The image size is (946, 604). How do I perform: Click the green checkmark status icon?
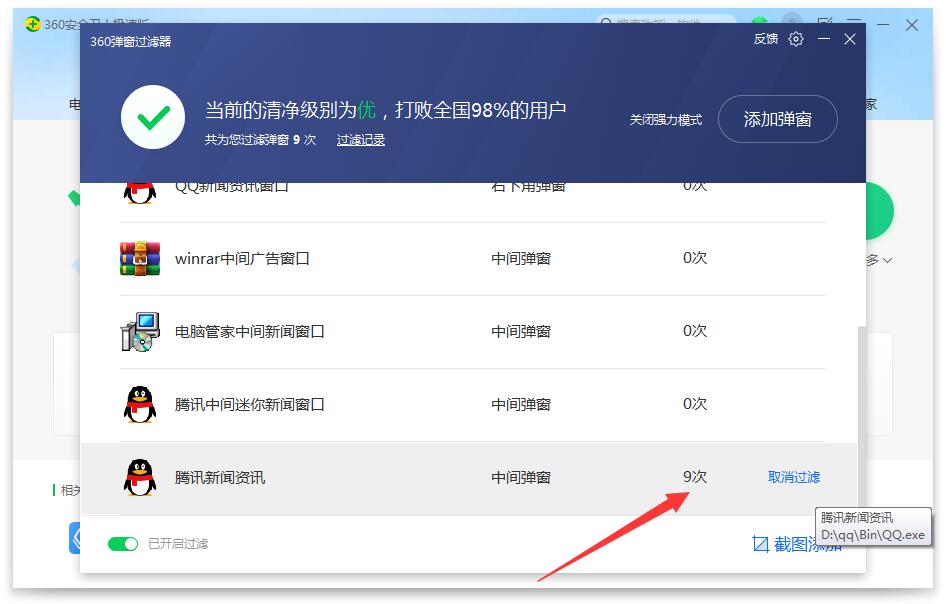click(x=153, y=117)
